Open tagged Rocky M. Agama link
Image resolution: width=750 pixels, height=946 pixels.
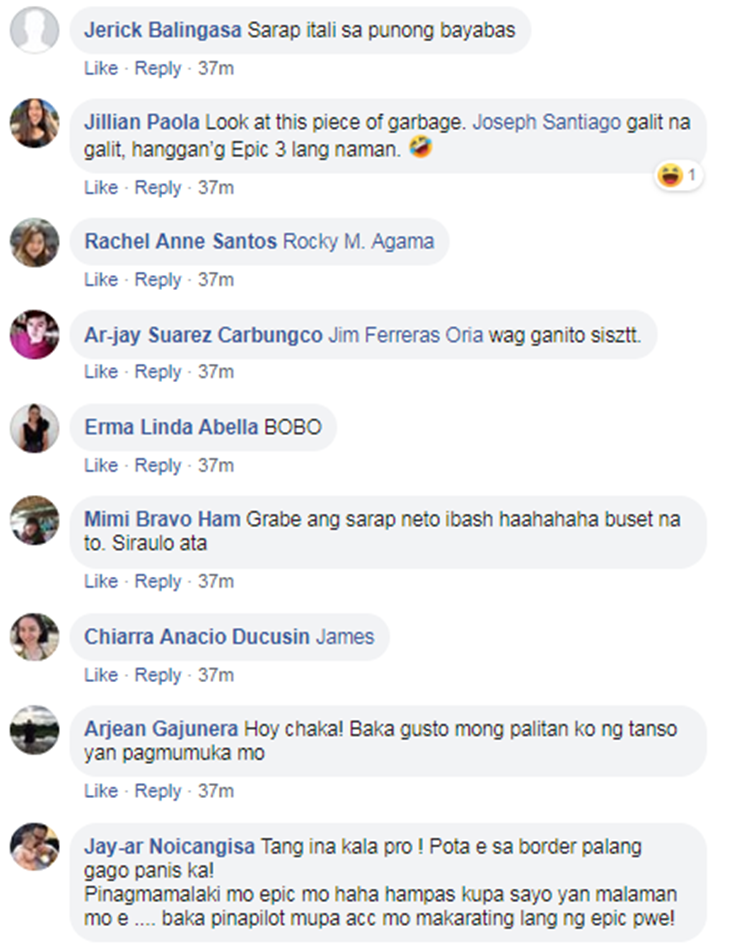point(358,241)
